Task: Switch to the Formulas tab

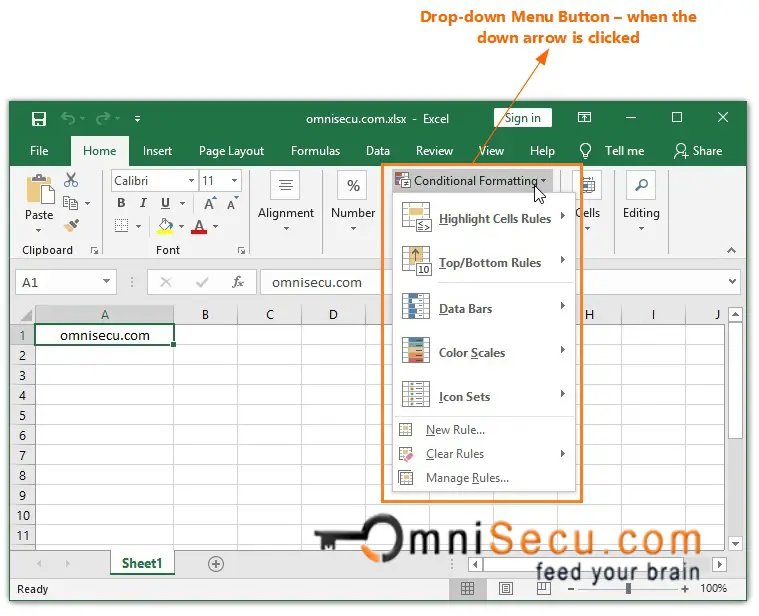Action: point(316,151)
